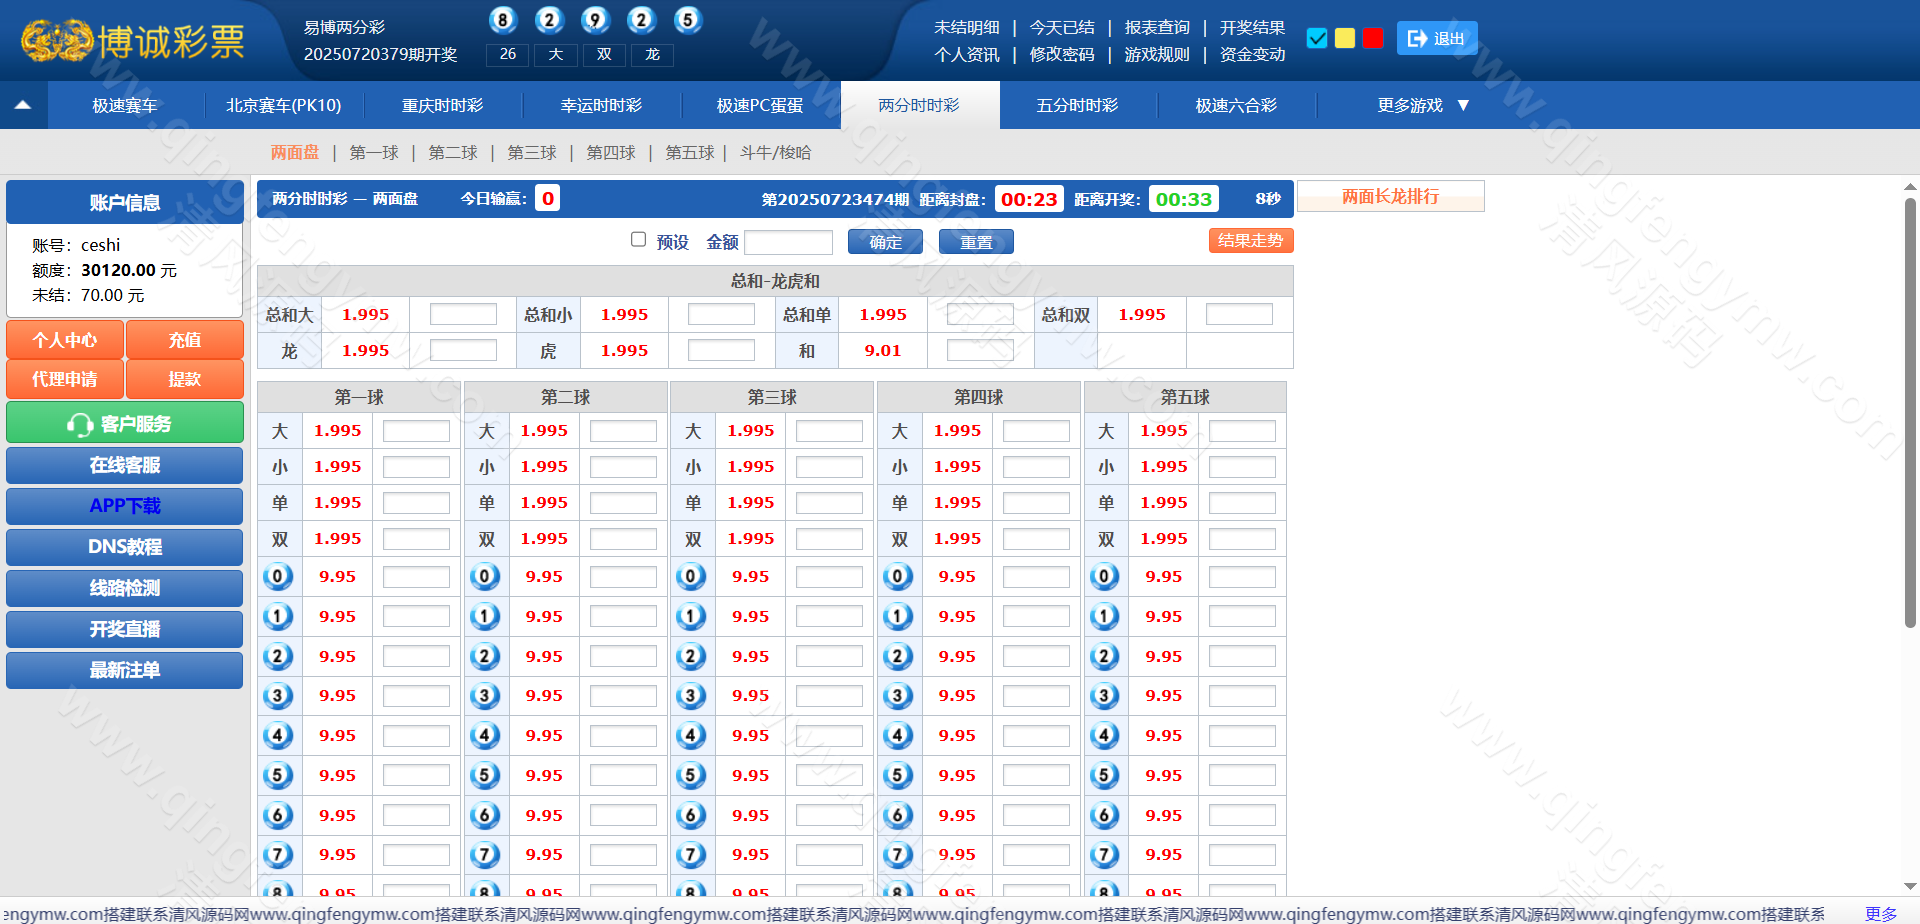Toggle the blue checked theme box
1920x924 pixels.
(x=1317, y=38)
